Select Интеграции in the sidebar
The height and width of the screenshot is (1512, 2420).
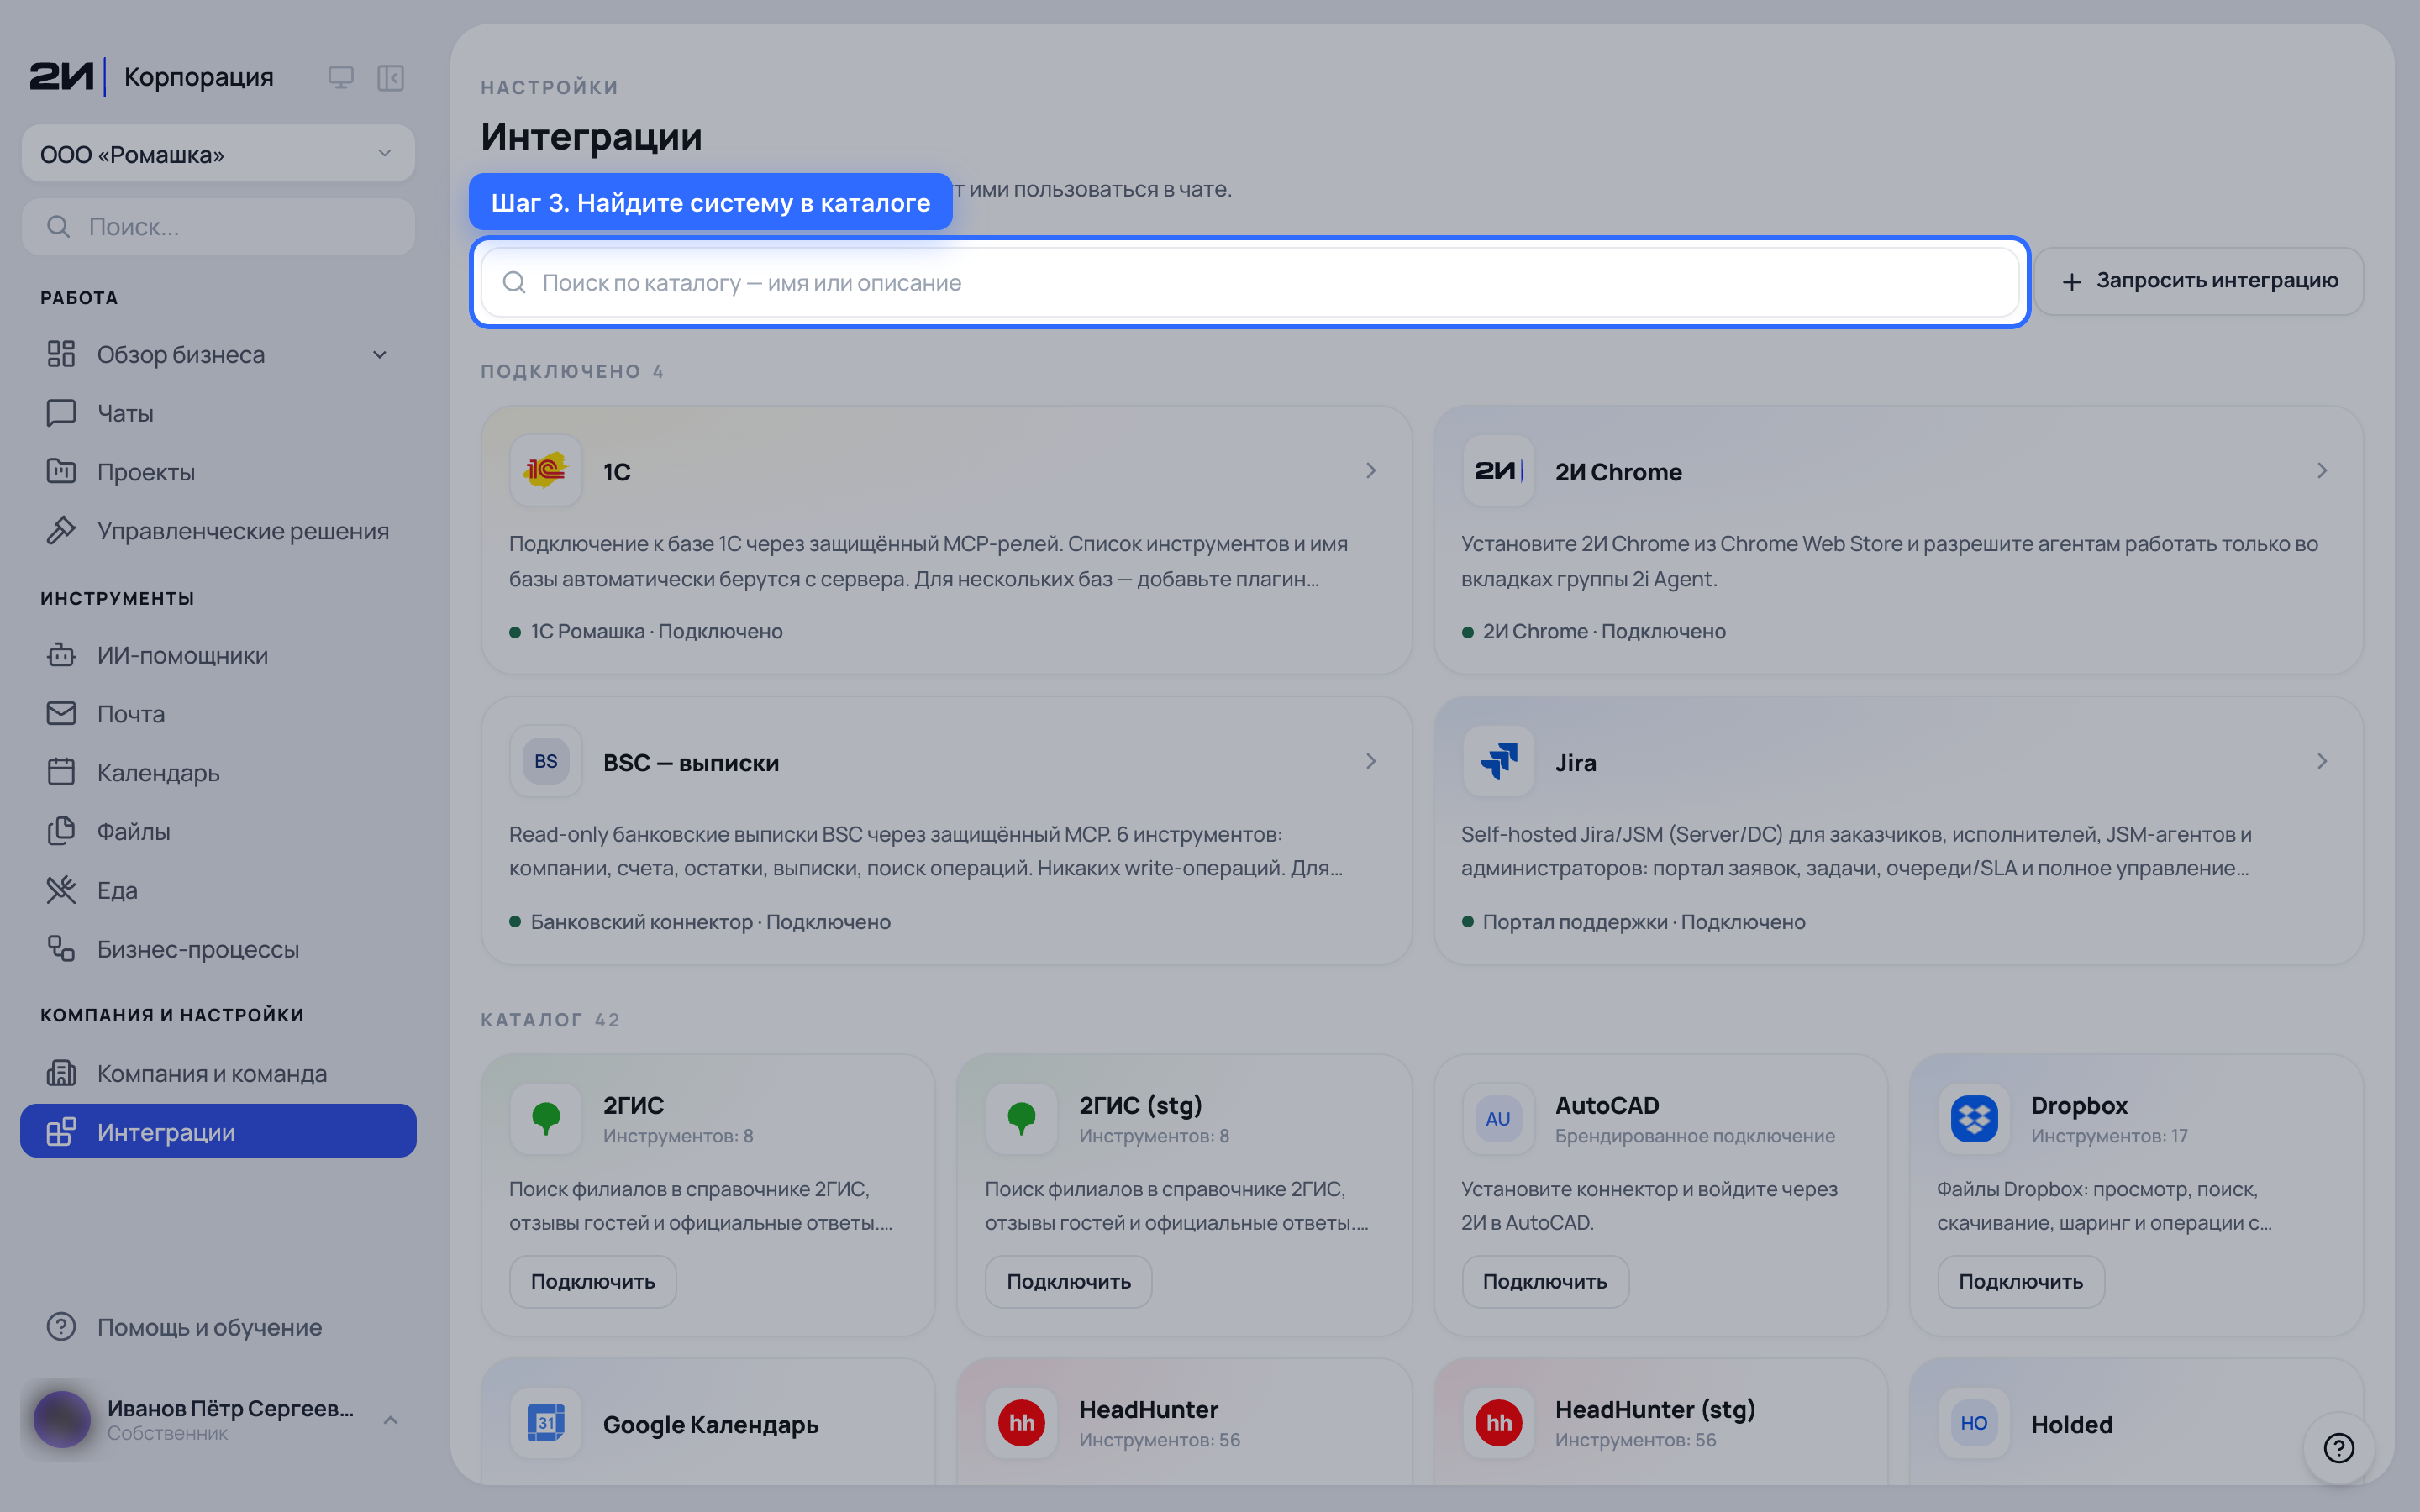(218, 1131)
